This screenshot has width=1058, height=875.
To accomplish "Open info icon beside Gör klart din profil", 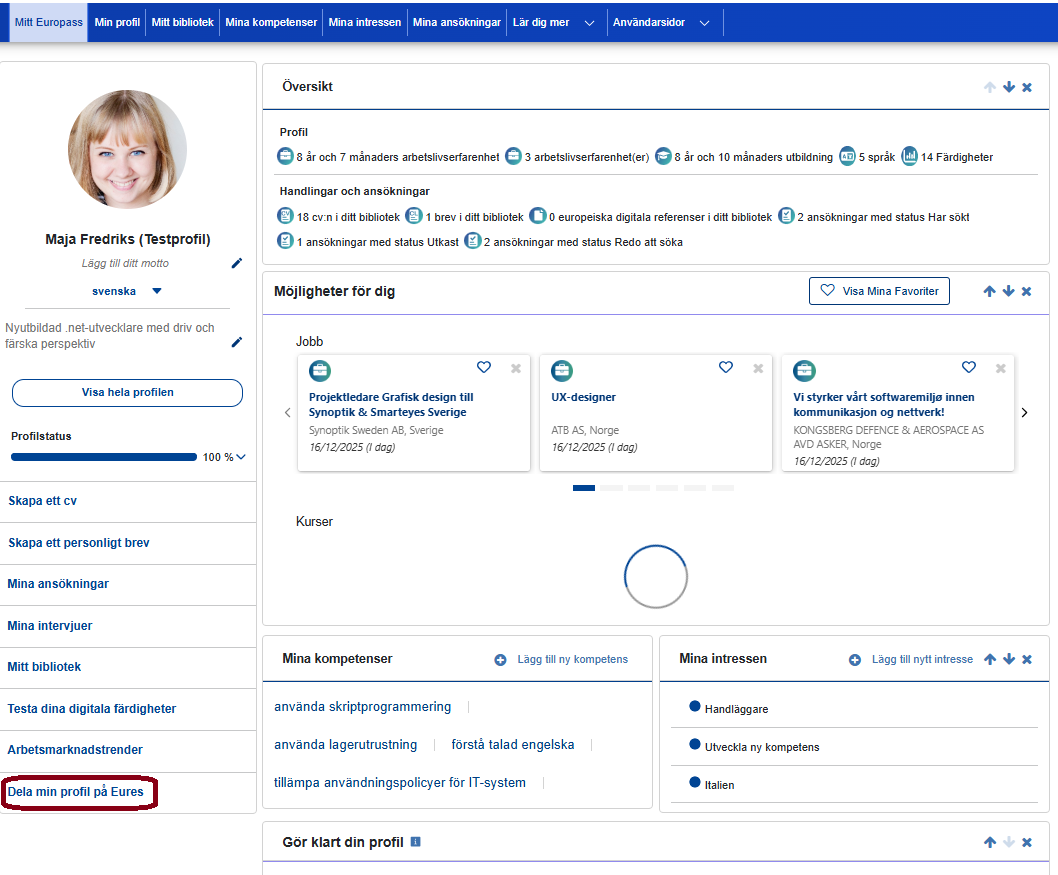I will [x=416, y=842].
